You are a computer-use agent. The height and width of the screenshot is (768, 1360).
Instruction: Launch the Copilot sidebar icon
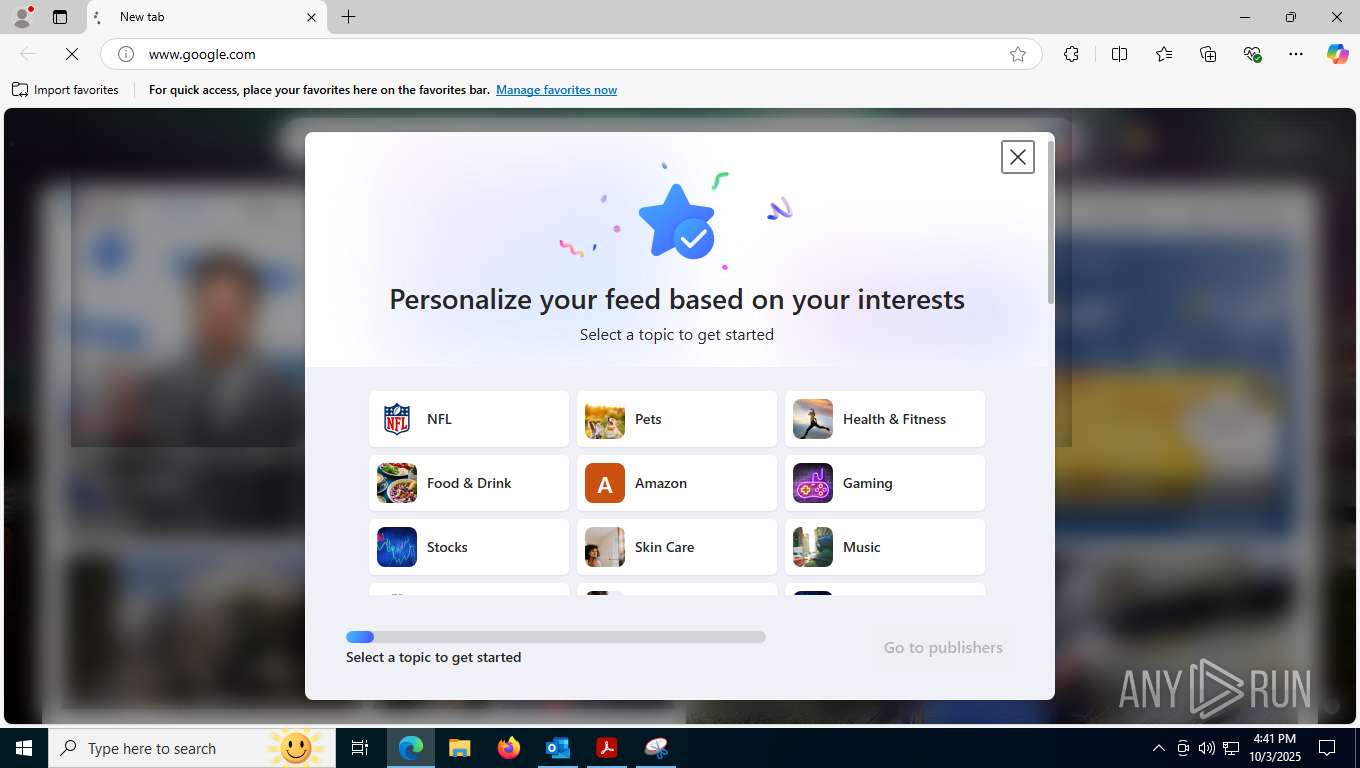[x=1338, y=54]
